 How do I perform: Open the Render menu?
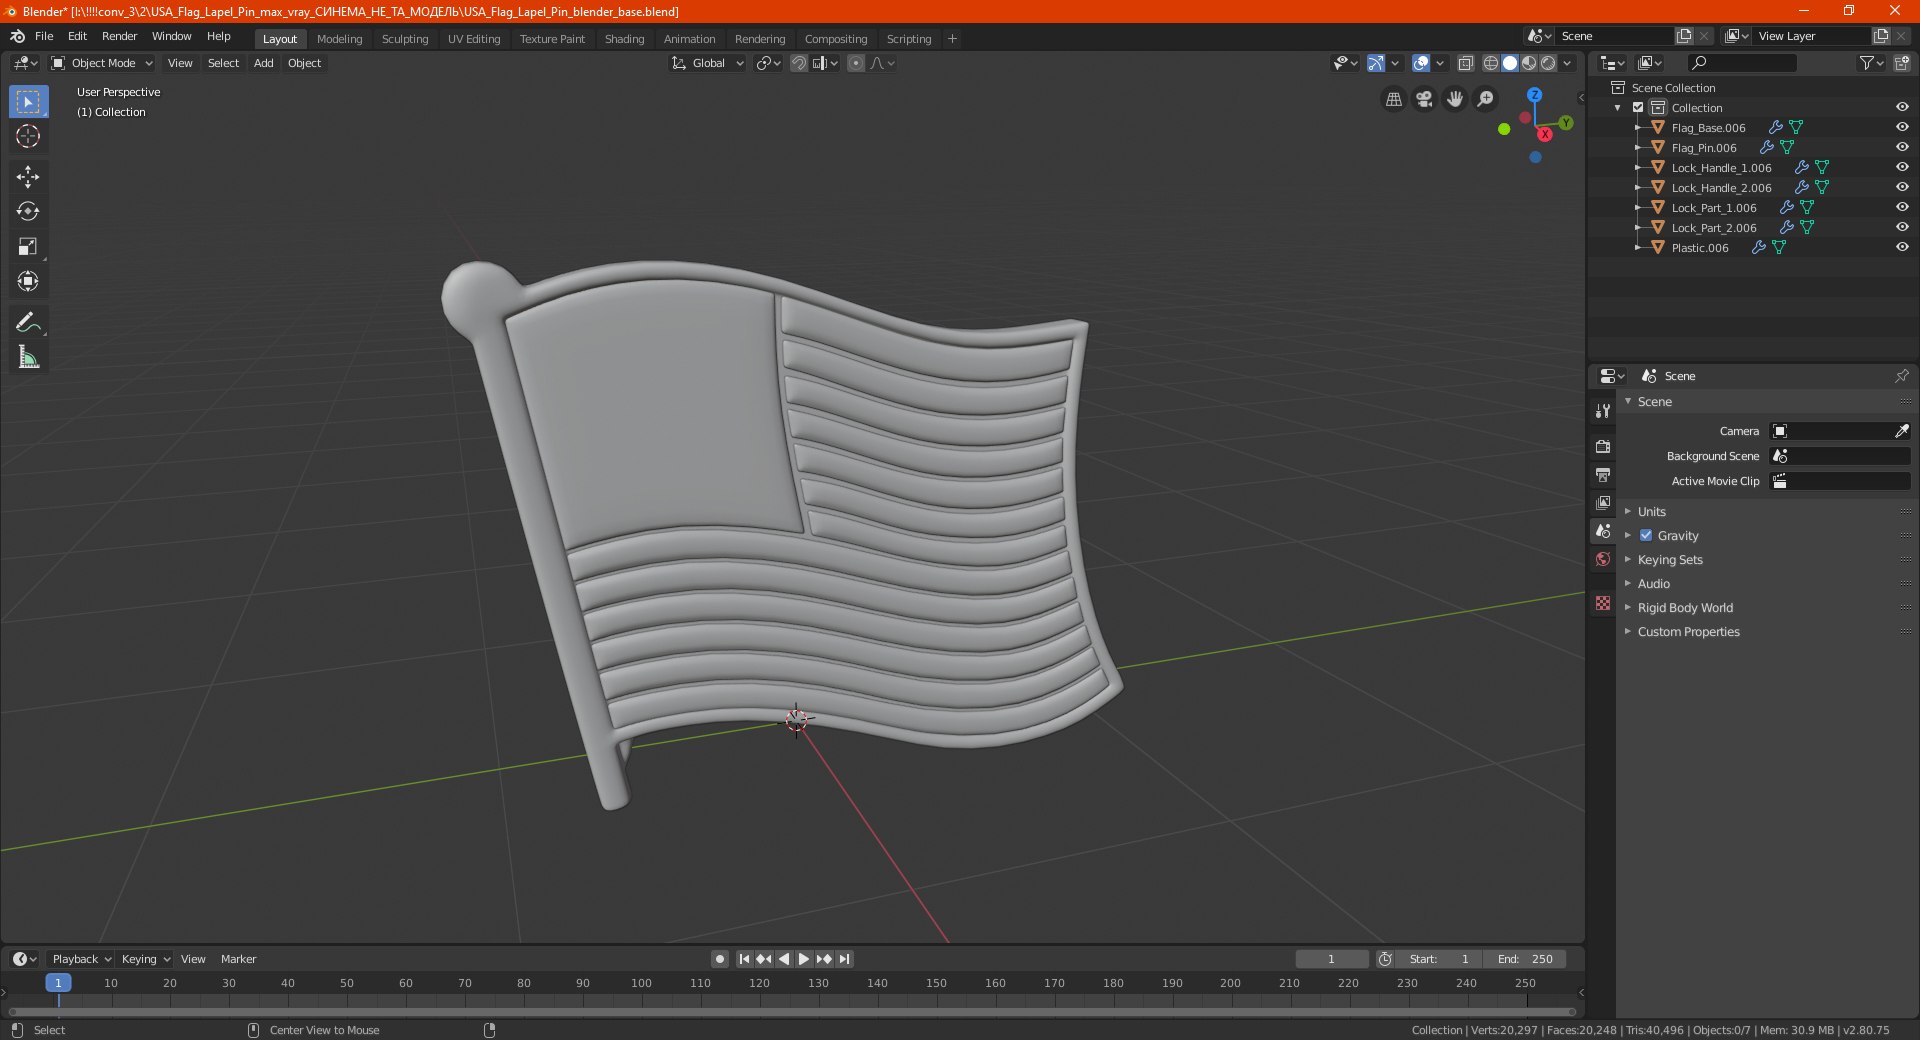tap(119, 36)
